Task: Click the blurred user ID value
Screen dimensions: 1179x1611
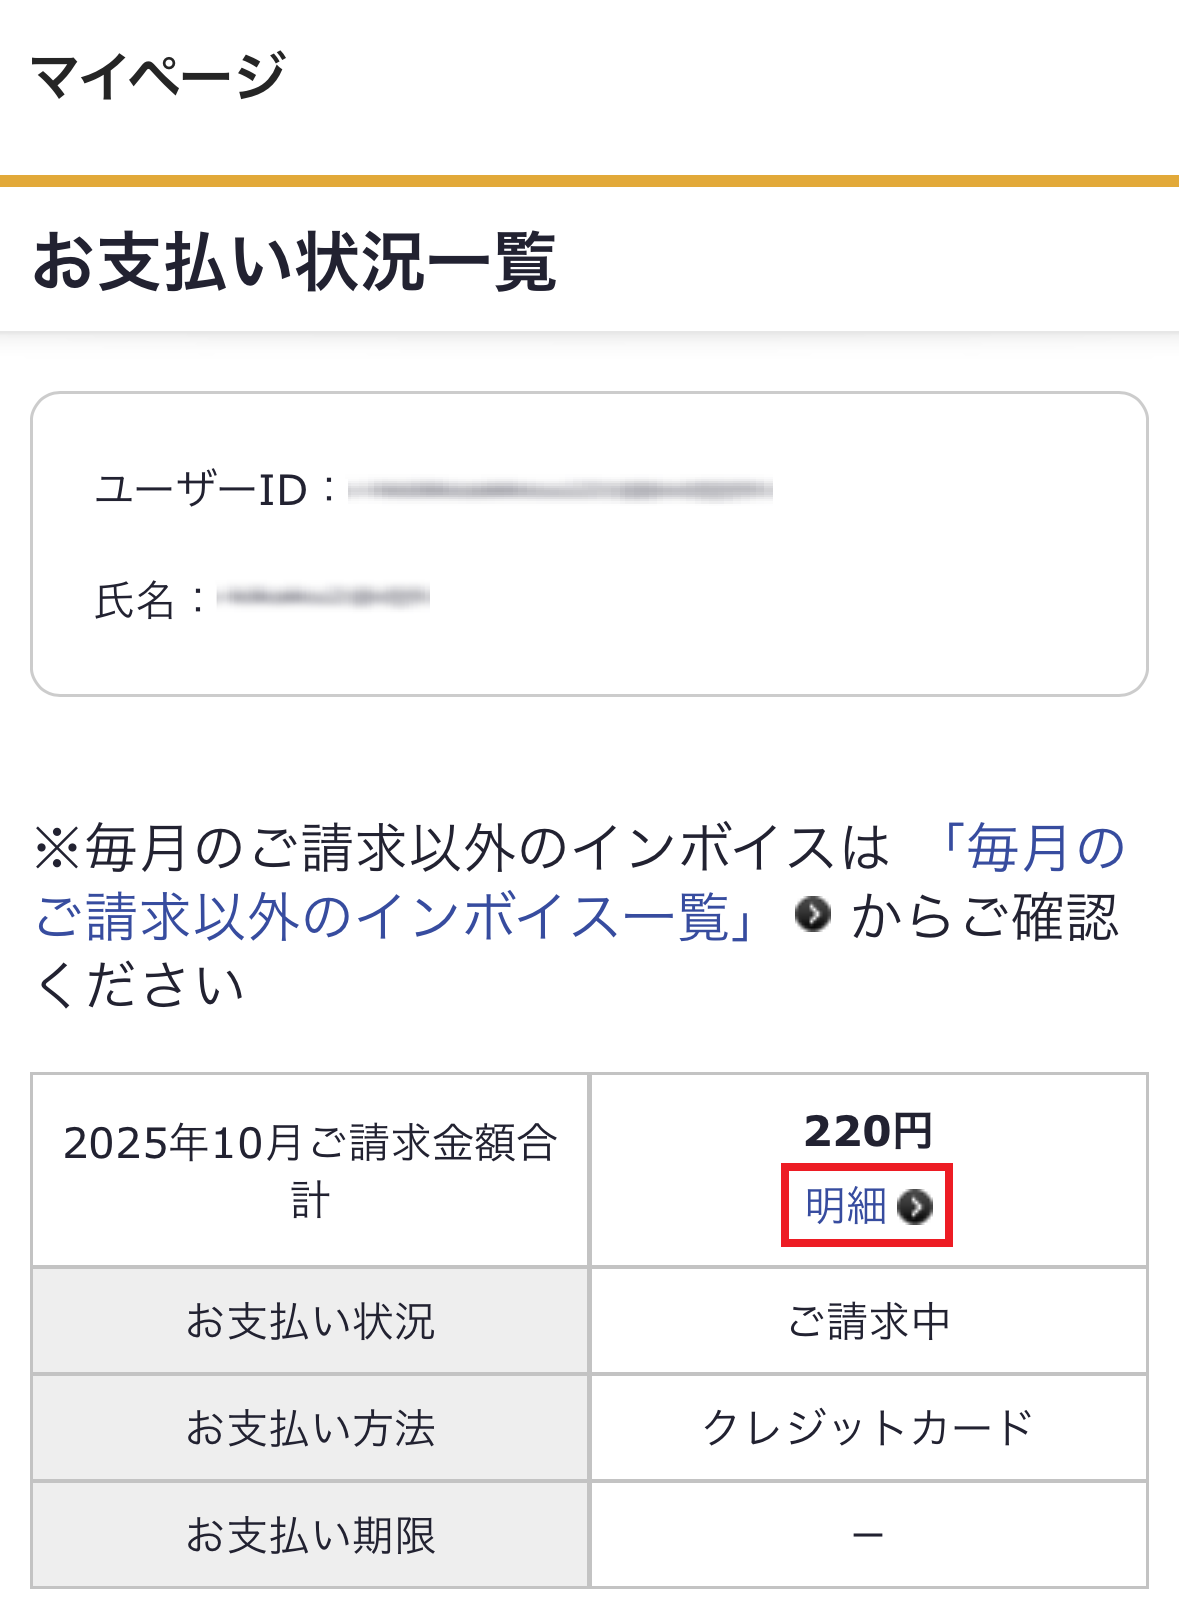Action: [x=560, y=490]
